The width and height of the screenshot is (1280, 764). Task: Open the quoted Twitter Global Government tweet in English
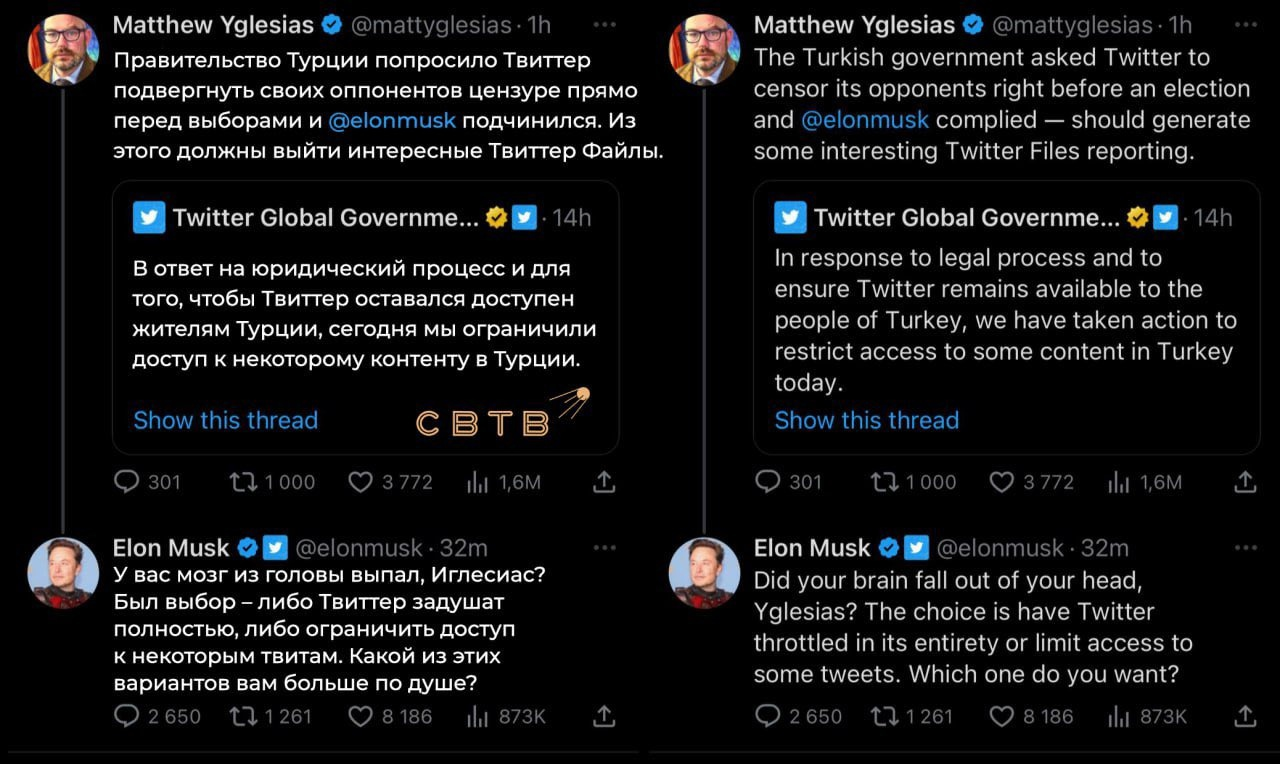coord(1005,320)
